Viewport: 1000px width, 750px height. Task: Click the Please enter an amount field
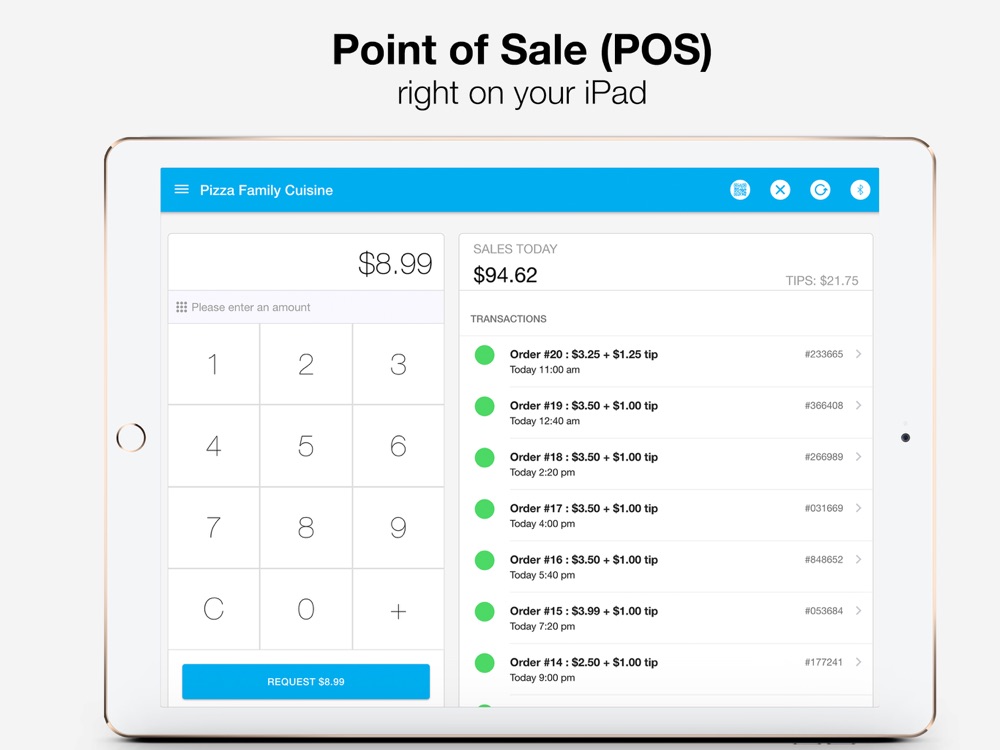306,307
